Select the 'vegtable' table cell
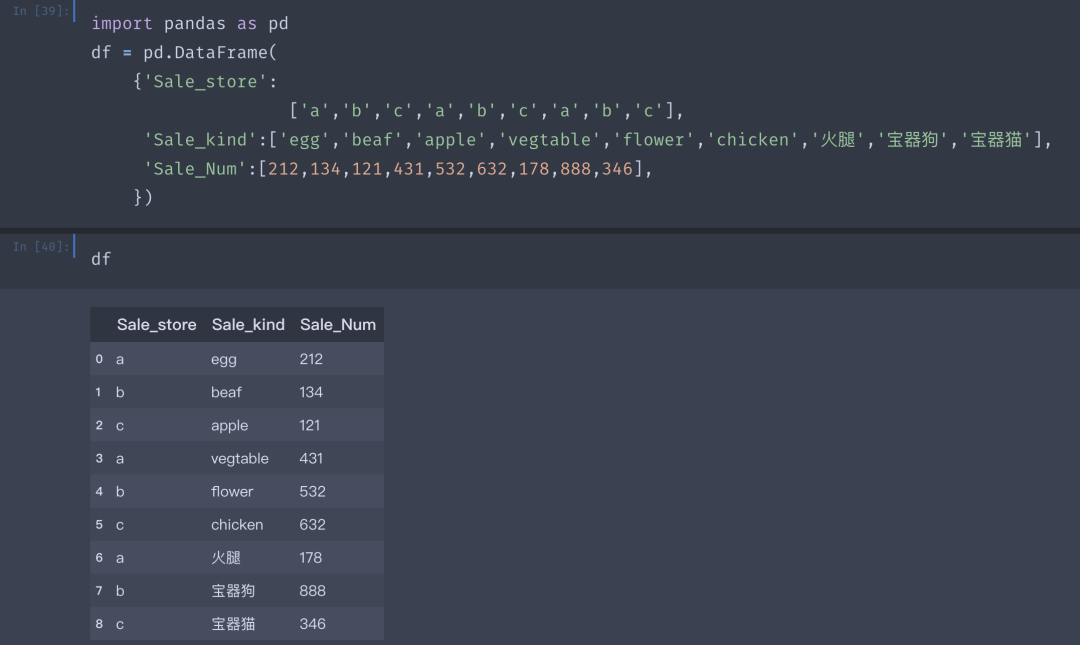 (240, 458)
